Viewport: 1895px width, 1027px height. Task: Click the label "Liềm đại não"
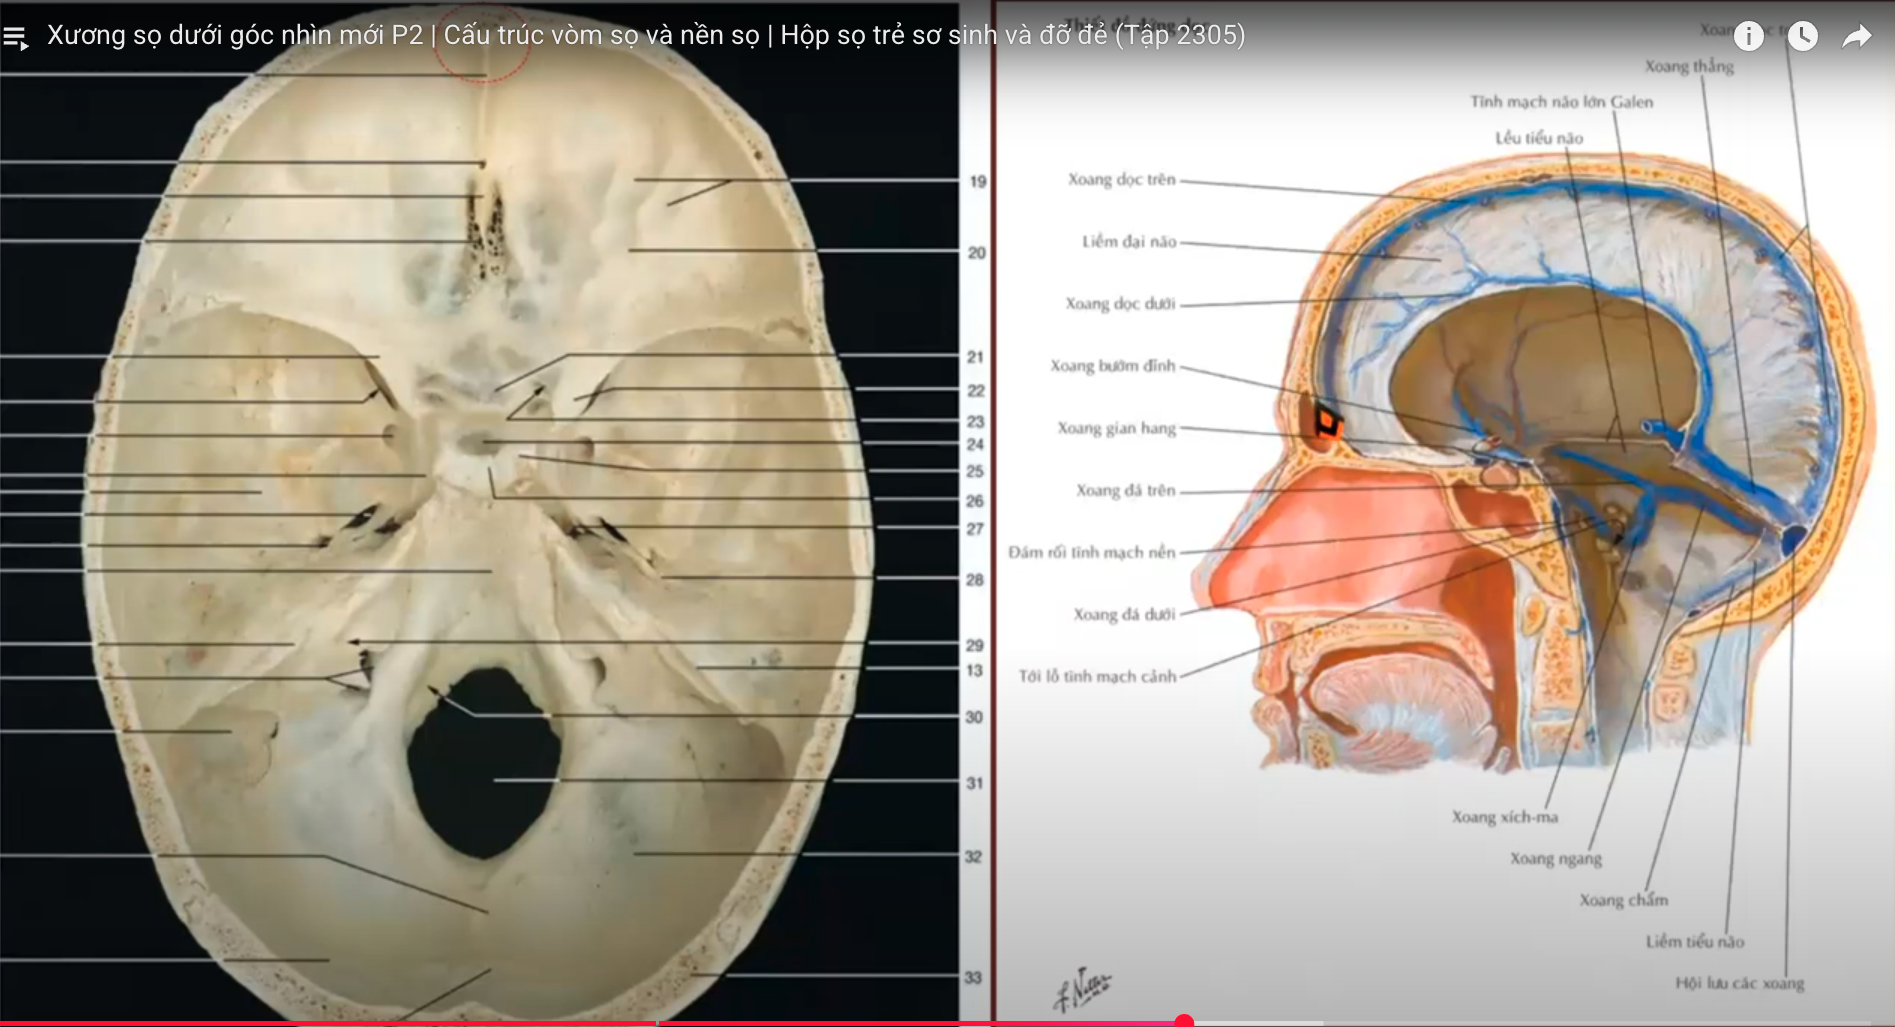(x=1129, y=241)
